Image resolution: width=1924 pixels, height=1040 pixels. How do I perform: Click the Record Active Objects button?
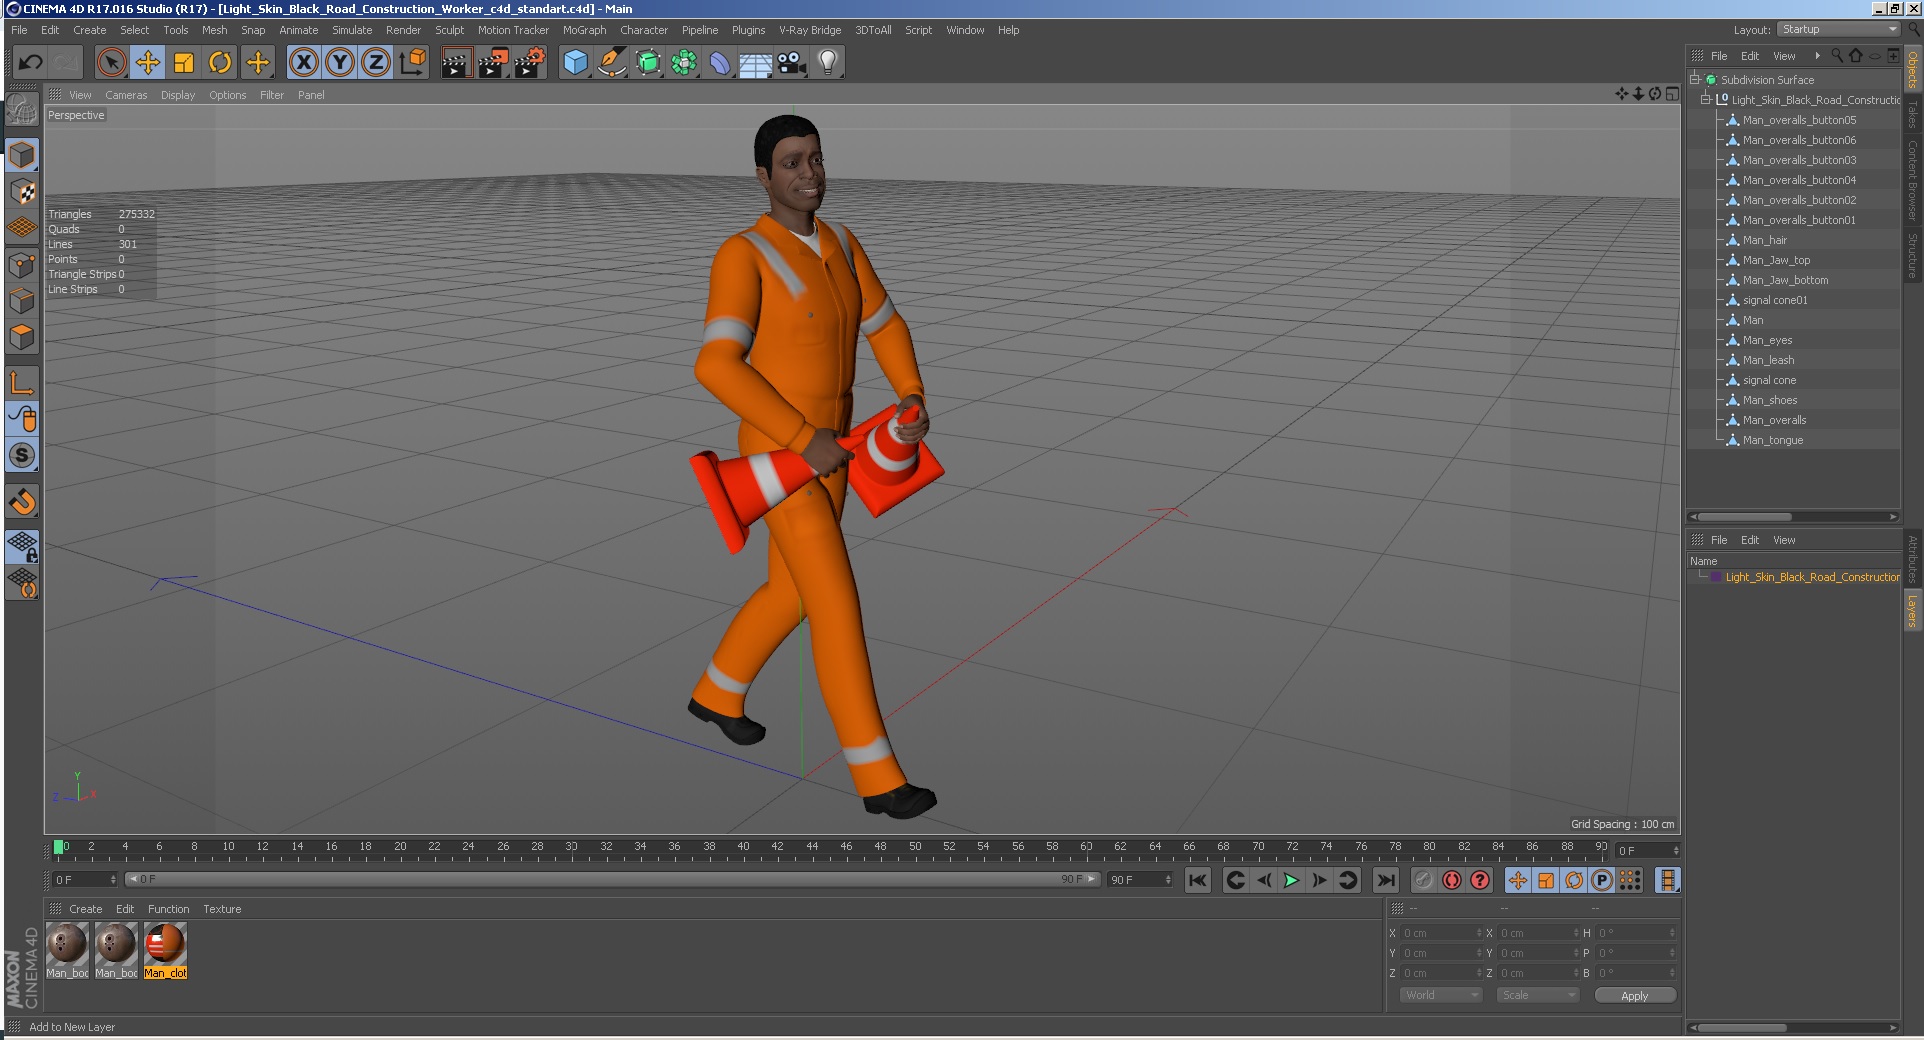(1424, 880)
